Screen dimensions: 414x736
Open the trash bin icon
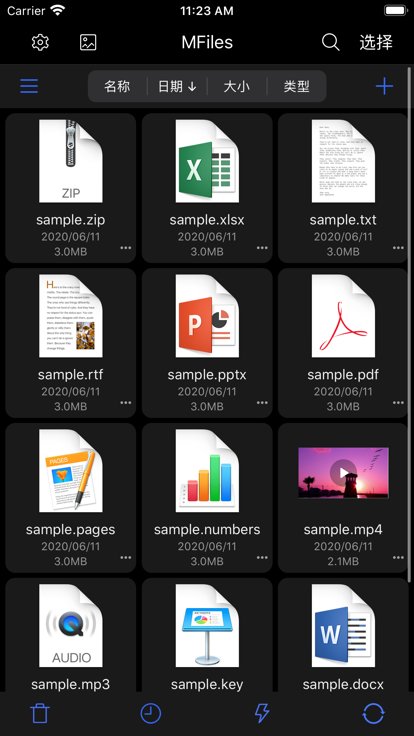coord(40,713)
